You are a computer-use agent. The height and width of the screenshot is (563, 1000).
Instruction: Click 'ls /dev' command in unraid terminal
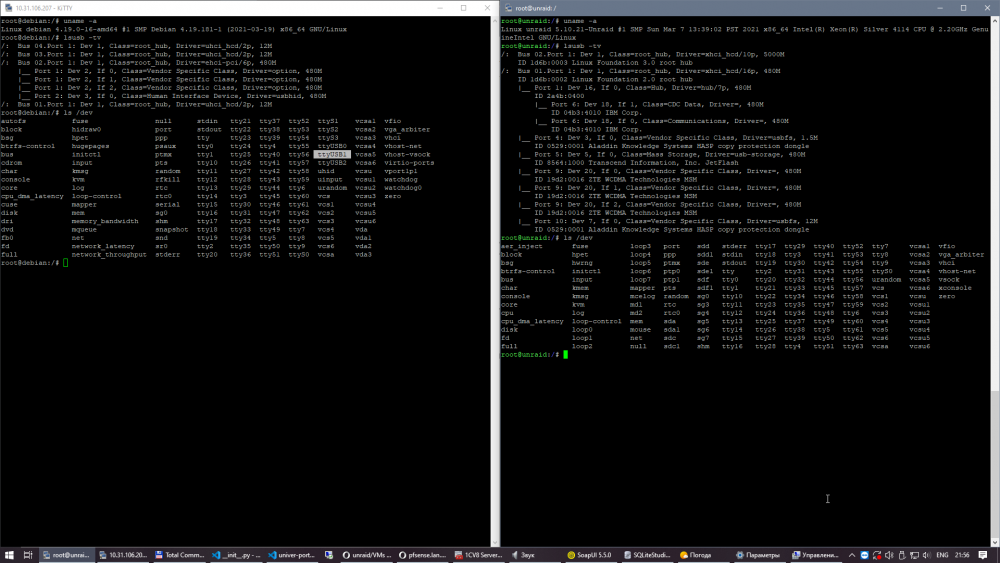pos(578,238)
